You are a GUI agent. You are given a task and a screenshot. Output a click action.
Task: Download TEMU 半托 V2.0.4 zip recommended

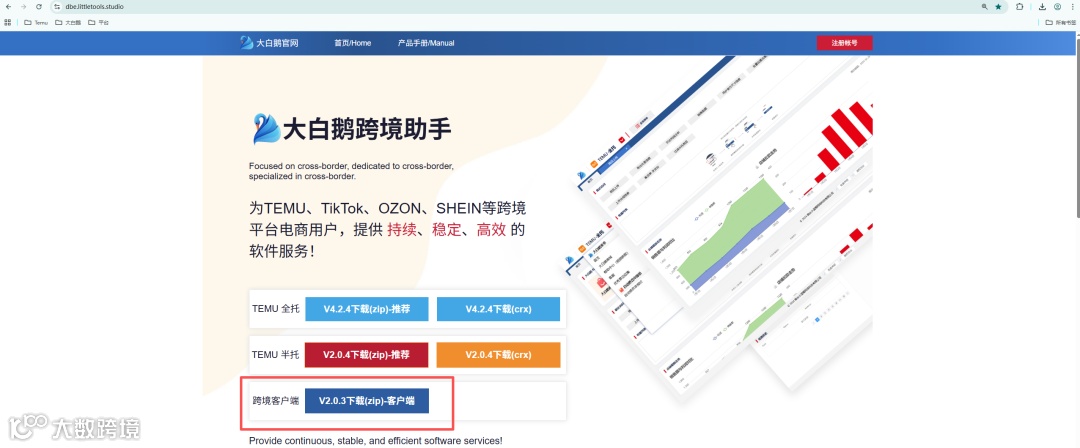(x=366, y=355)
